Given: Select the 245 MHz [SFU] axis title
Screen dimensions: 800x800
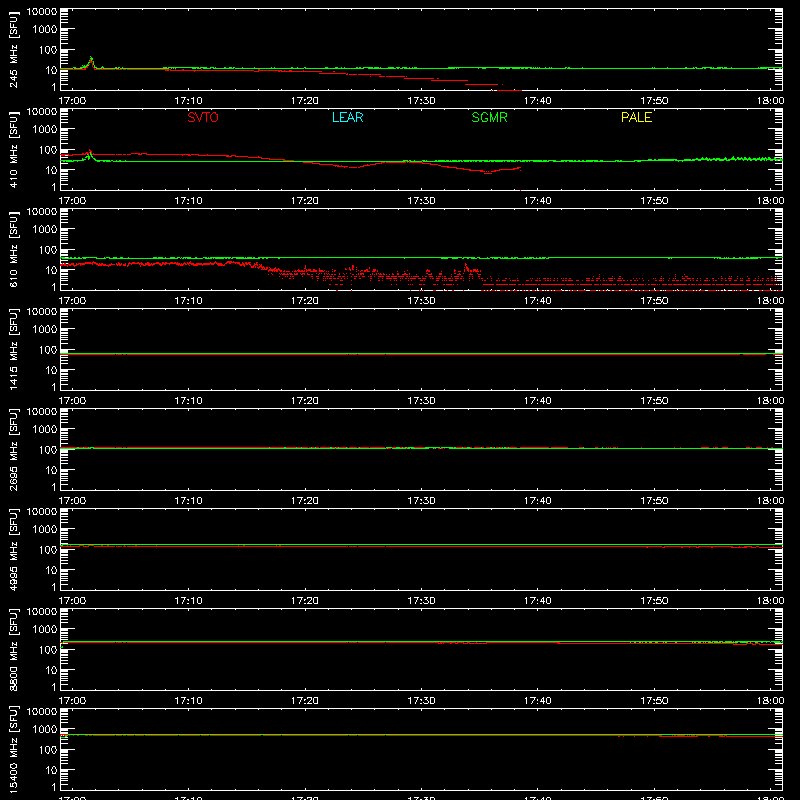Looking at the screenshot, I should pos(13,49).
